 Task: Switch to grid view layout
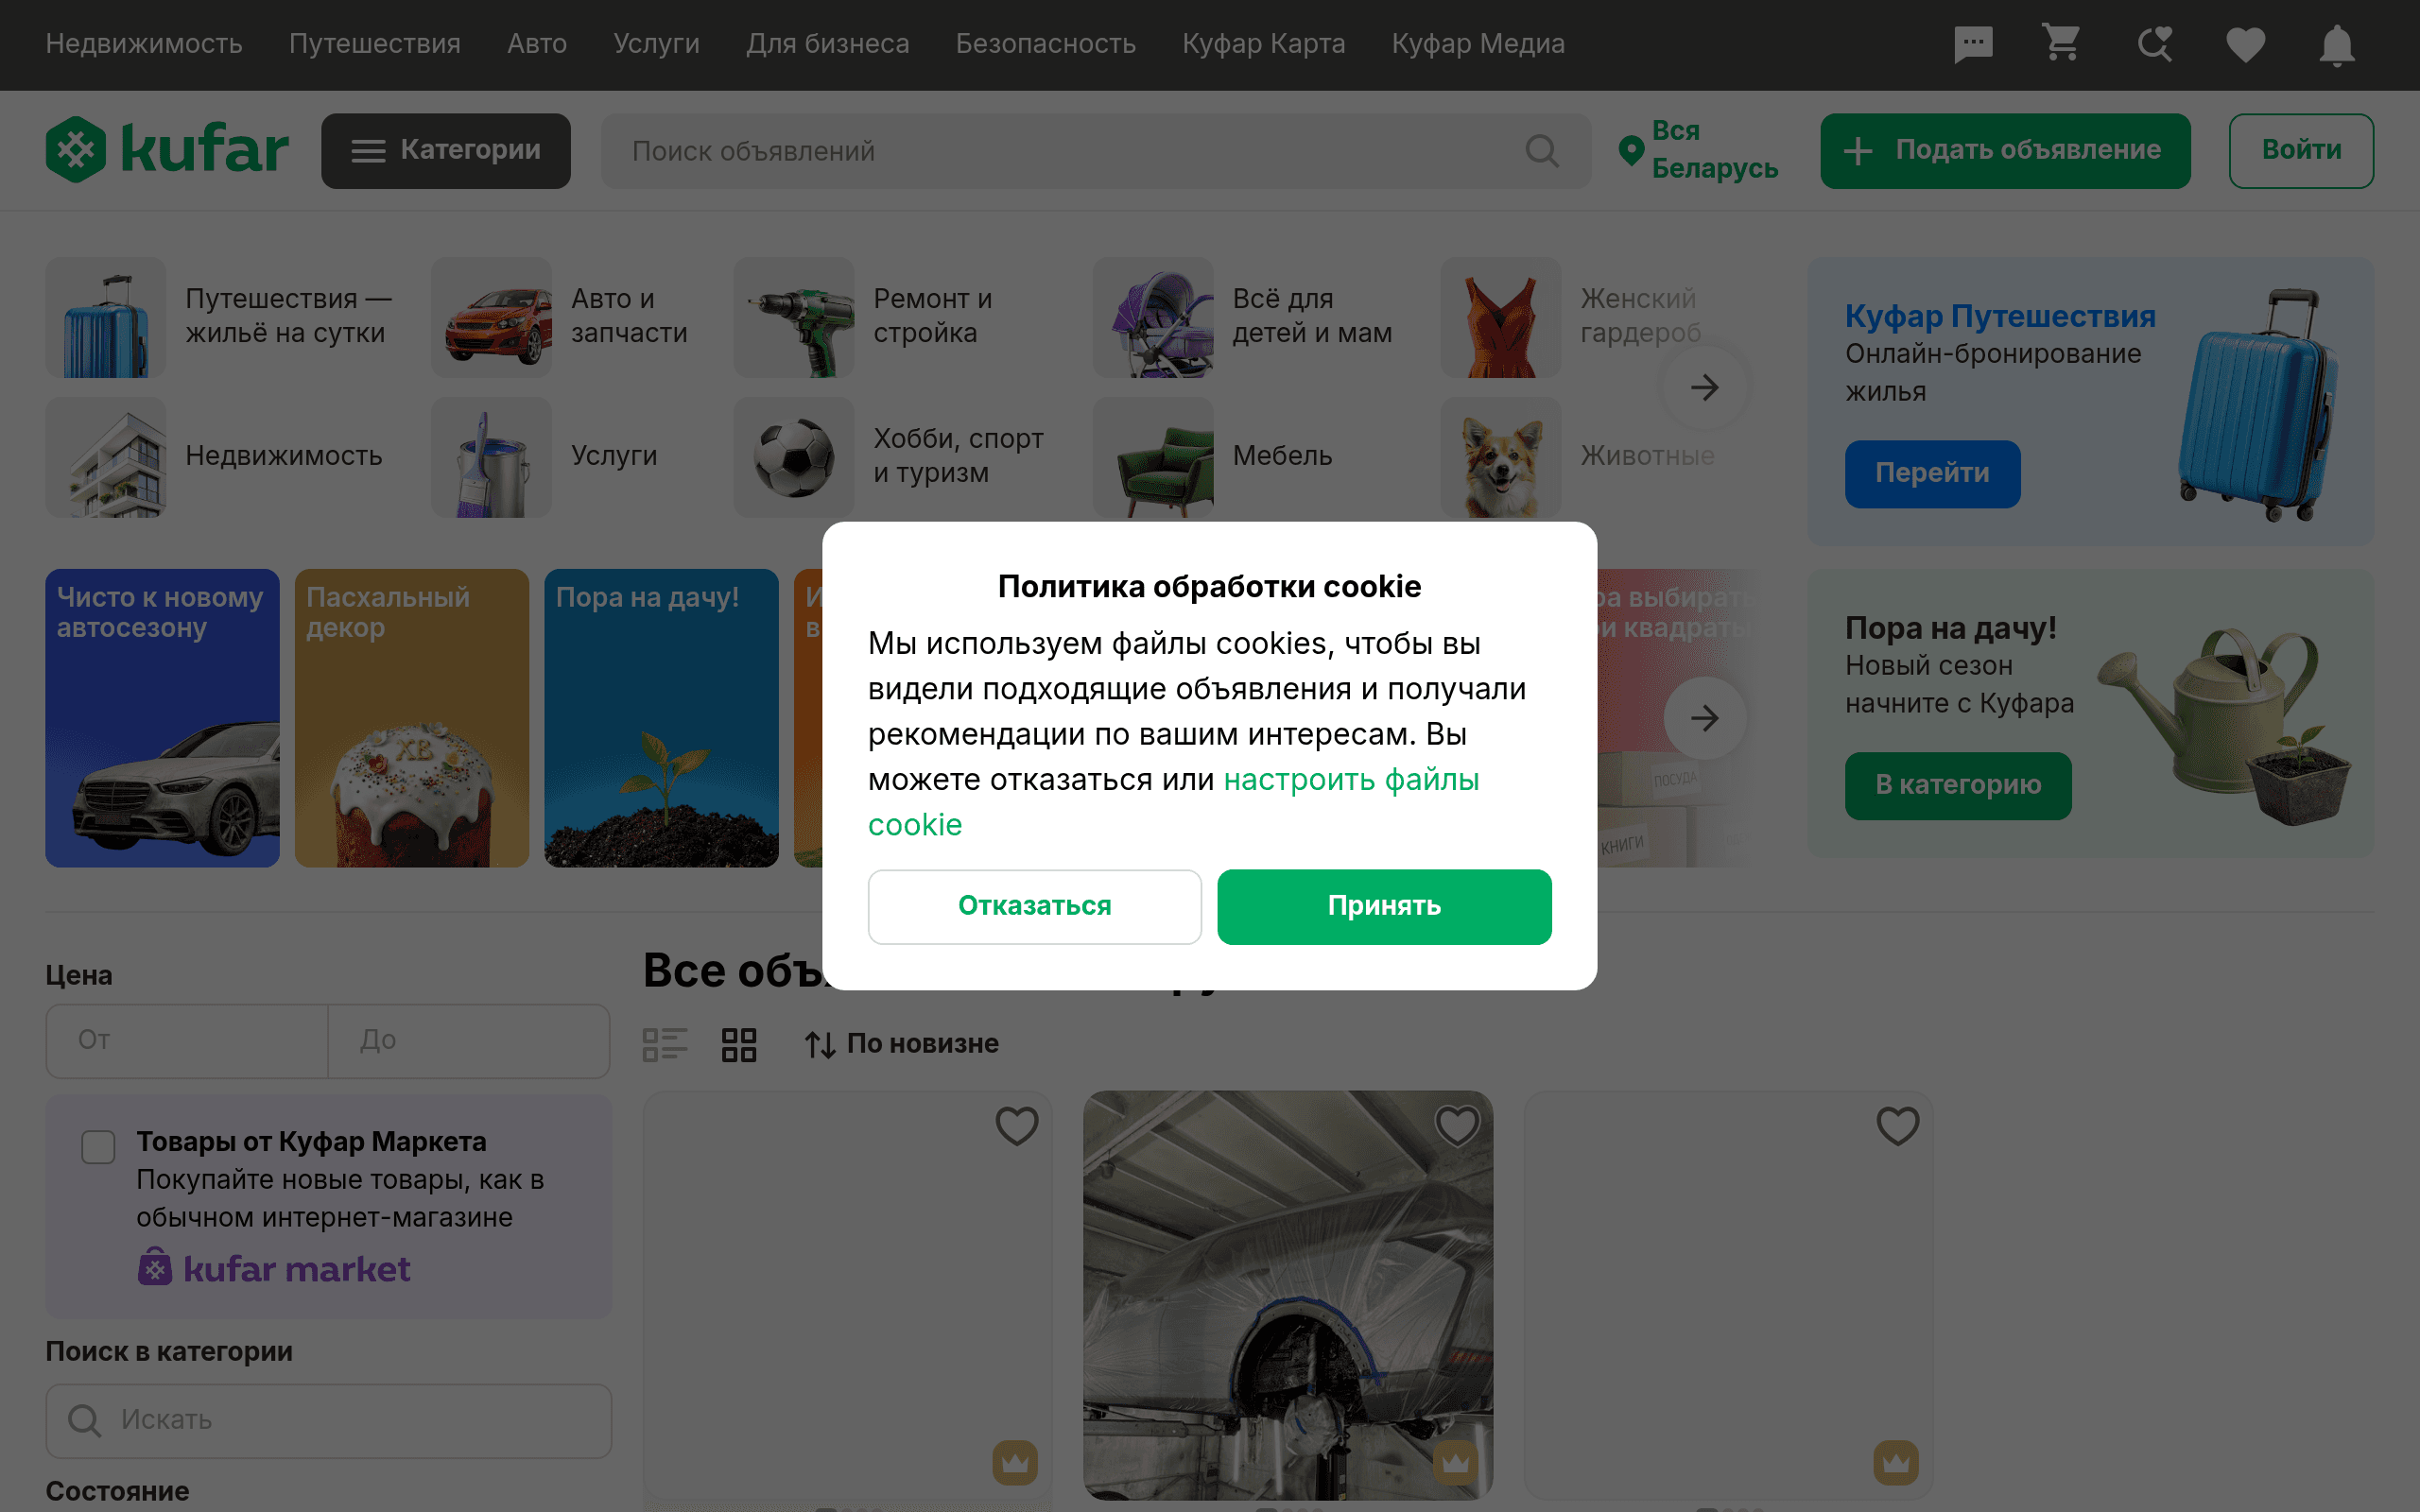(x=739, y=1044)
